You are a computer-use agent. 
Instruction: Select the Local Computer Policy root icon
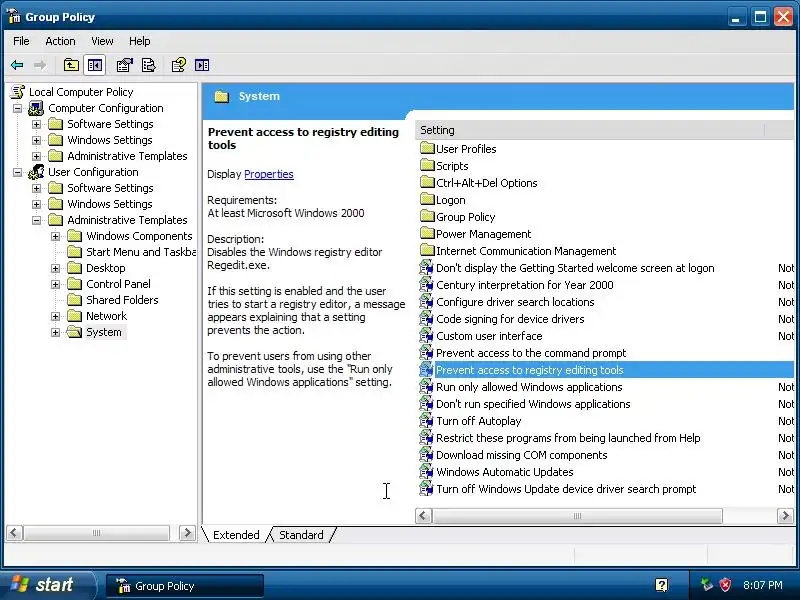18,92
